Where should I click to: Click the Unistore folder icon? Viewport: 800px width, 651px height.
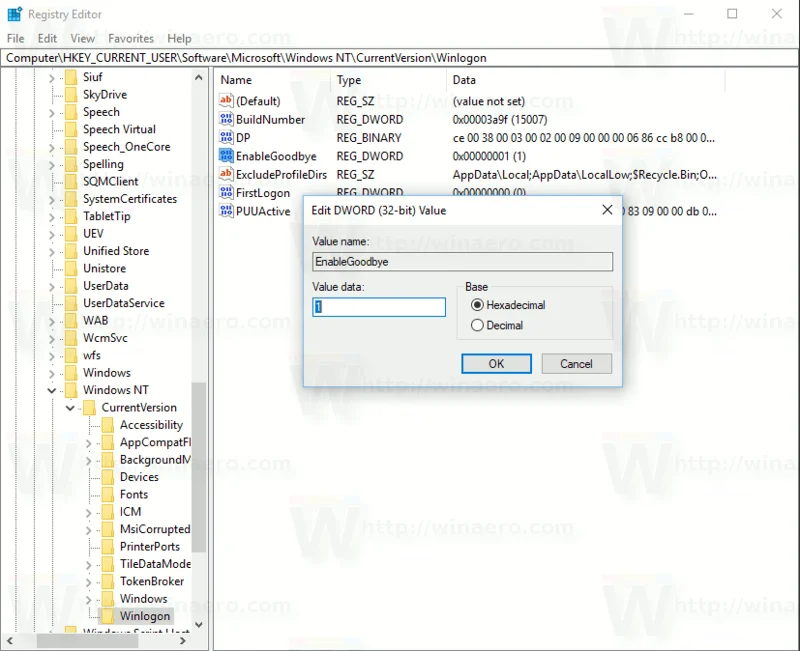point(72,268)
